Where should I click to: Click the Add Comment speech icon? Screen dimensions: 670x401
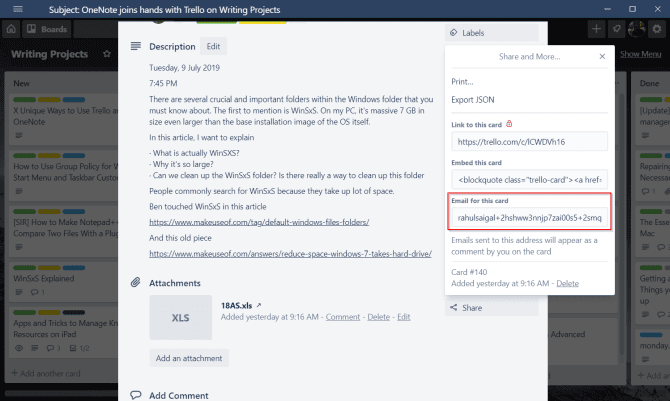pos(135,395)
